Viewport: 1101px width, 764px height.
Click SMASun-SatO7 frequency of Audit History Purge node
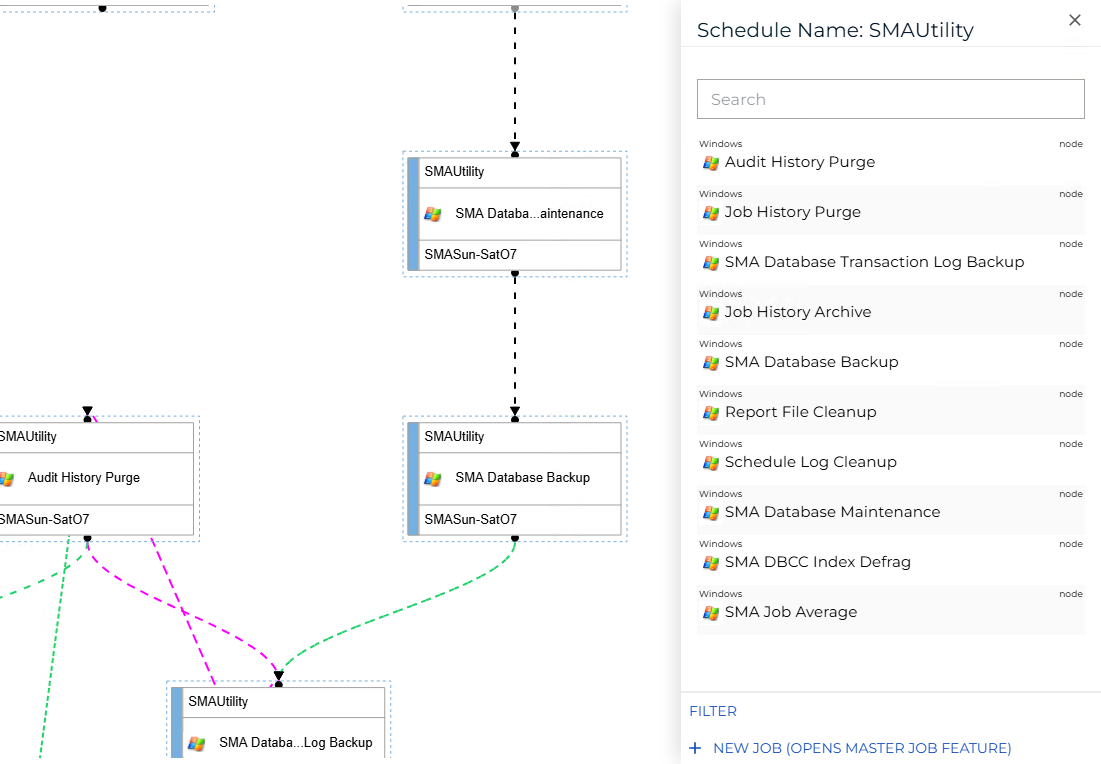tap(45, 519)
